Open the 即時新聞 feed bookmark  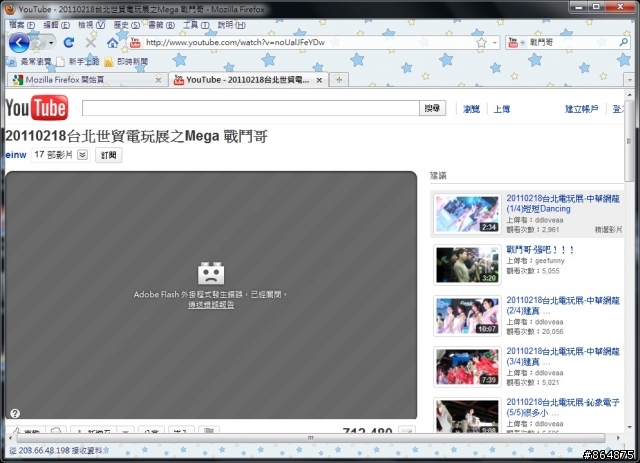pos(126,62)
